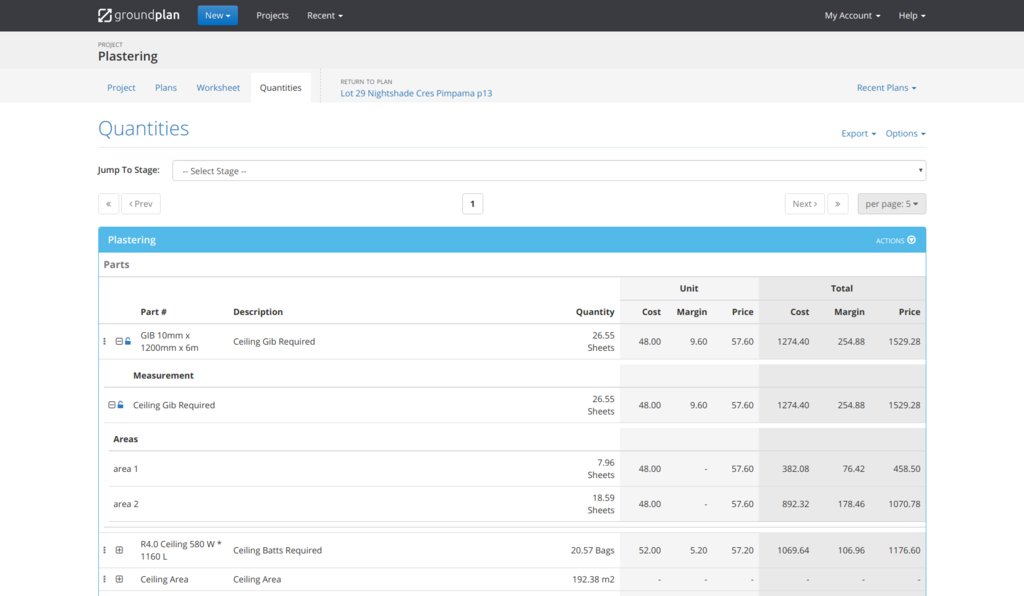Open the per page dropdown
1024x596 pixels.
point(891,204)
